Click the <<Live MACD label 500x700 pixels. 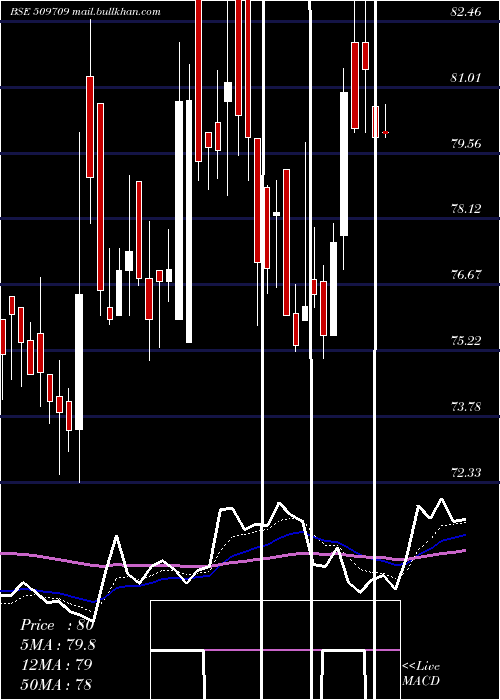pos(421,673)
